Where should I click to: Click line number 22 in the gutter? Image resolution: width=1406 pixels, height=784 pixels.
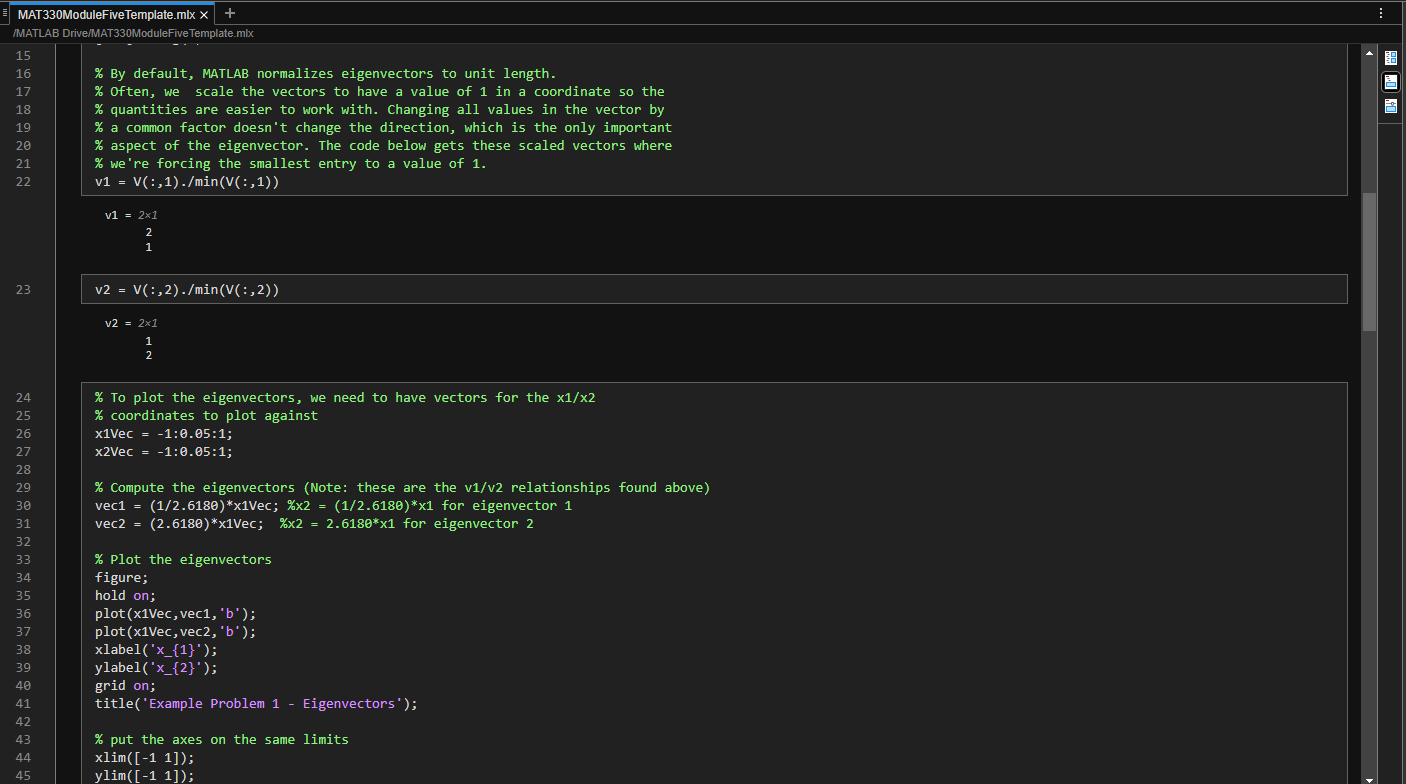[x=23, y=182]
